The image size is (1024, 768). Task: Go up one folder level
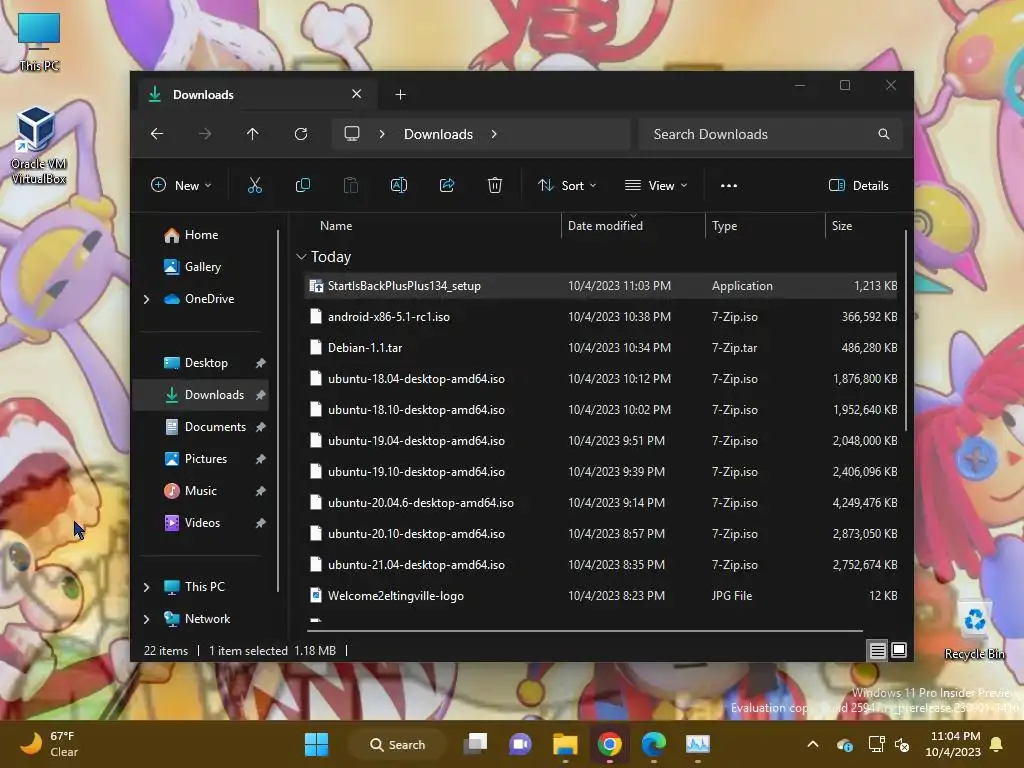coord(252,134)
